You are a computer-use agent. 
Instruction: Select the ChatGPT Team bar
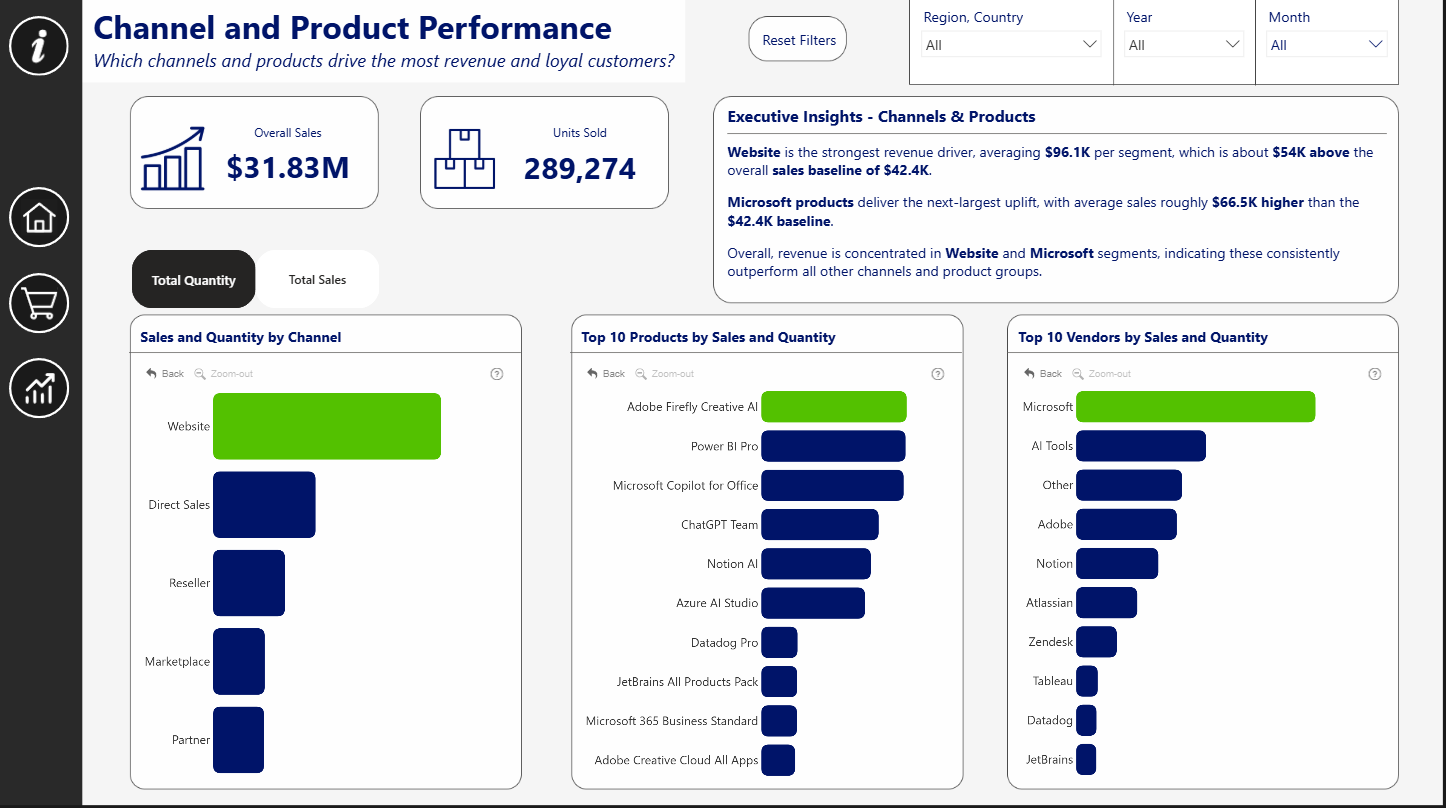pyautogui.click(x=820, y=524)
